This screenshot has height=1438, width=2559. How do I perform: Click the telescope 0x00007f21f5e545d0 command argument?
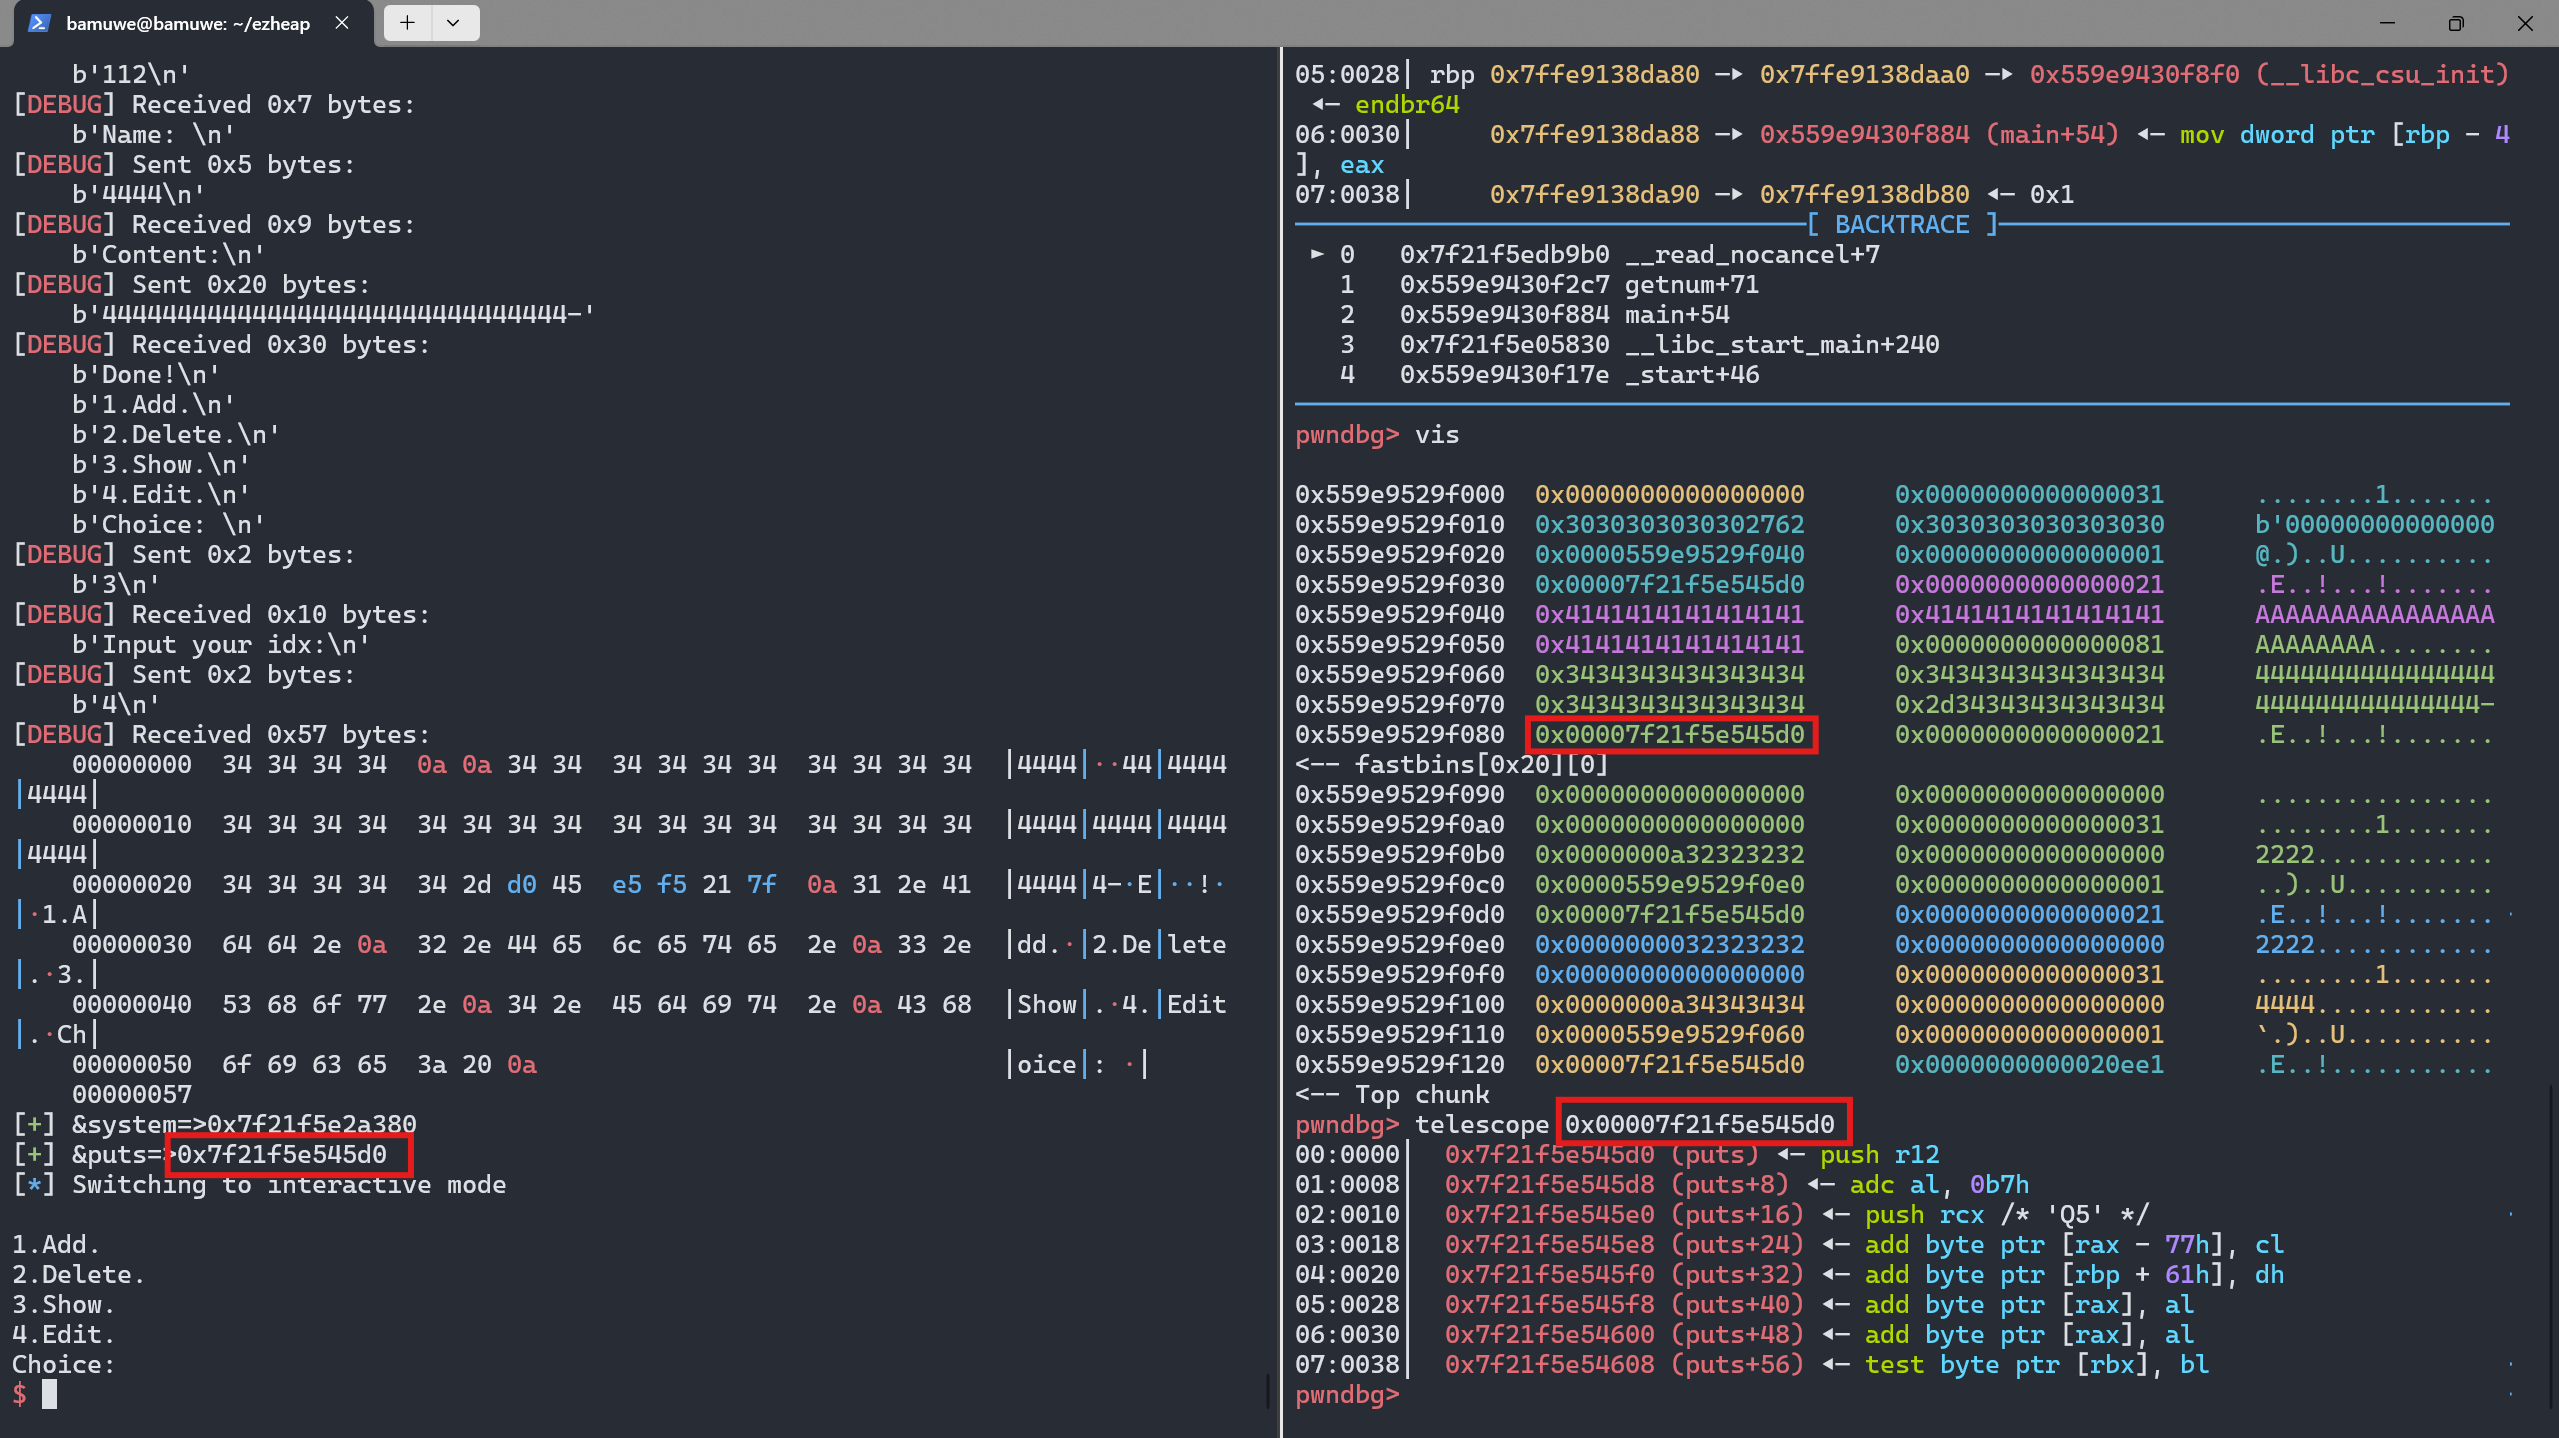(x=1700, y=1124)
